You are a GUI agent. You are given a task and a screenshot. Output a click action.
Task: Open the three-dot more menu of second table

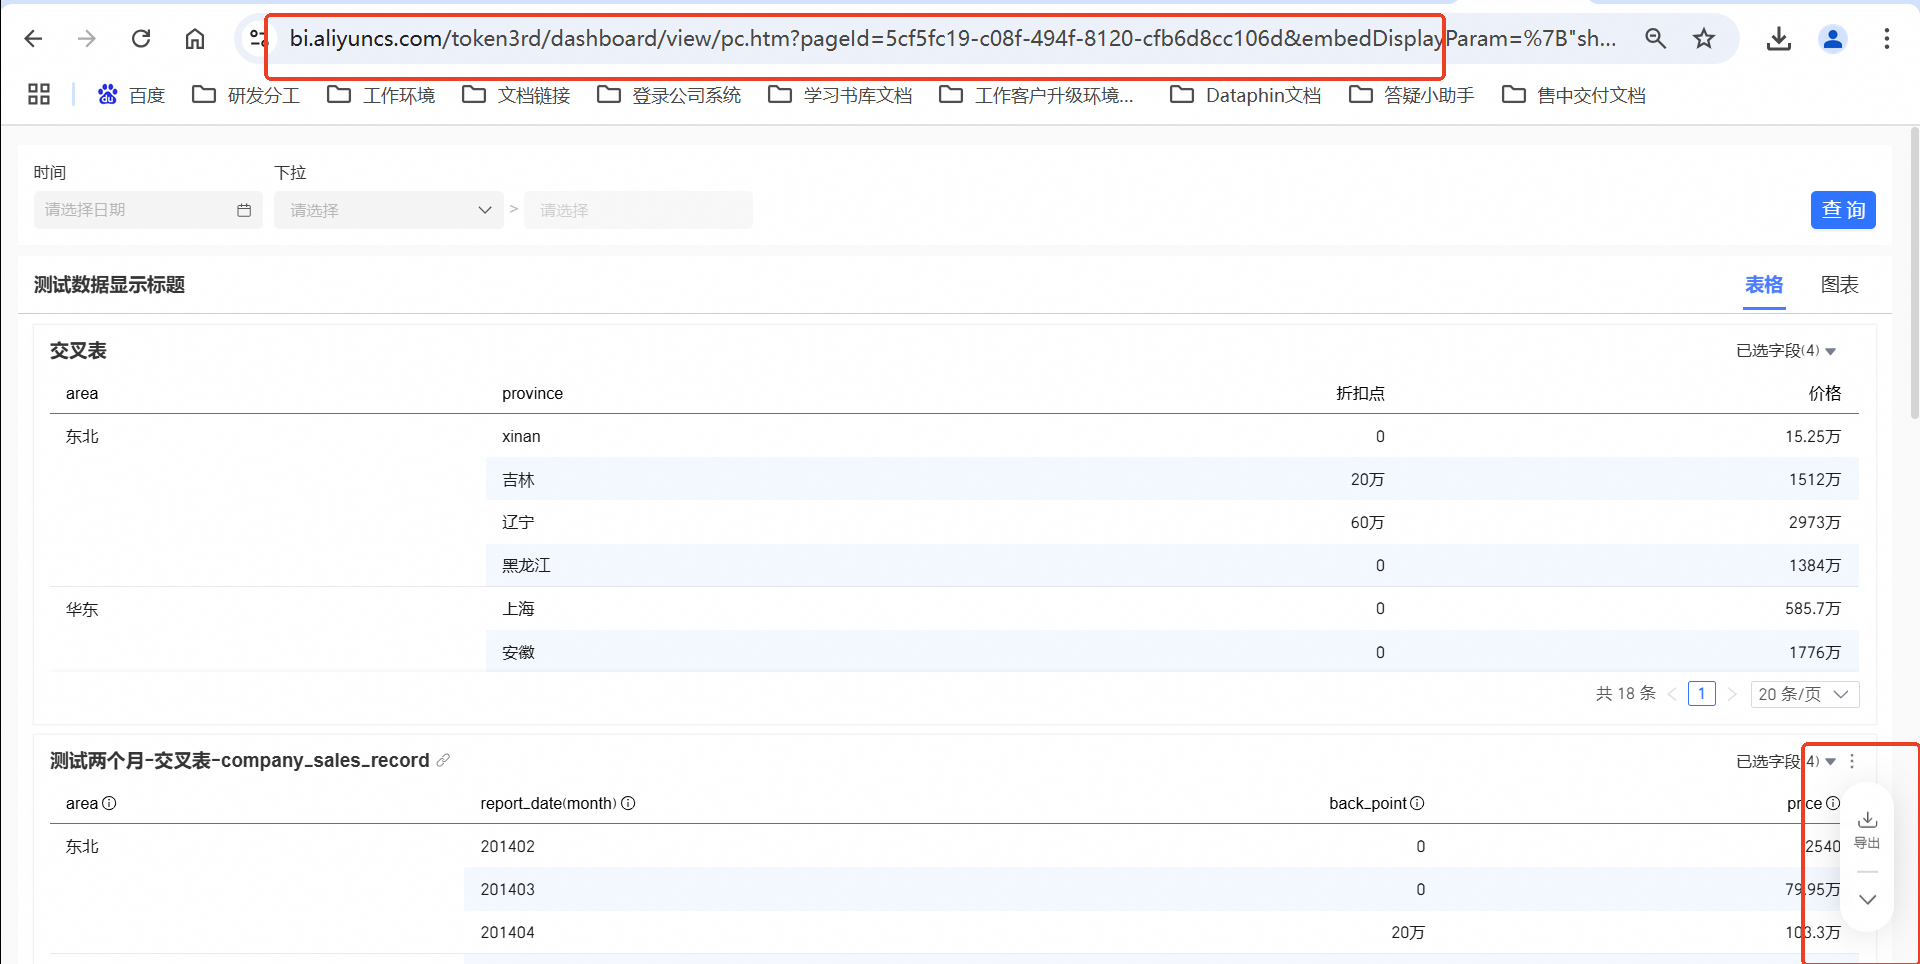coord(1852,762)
